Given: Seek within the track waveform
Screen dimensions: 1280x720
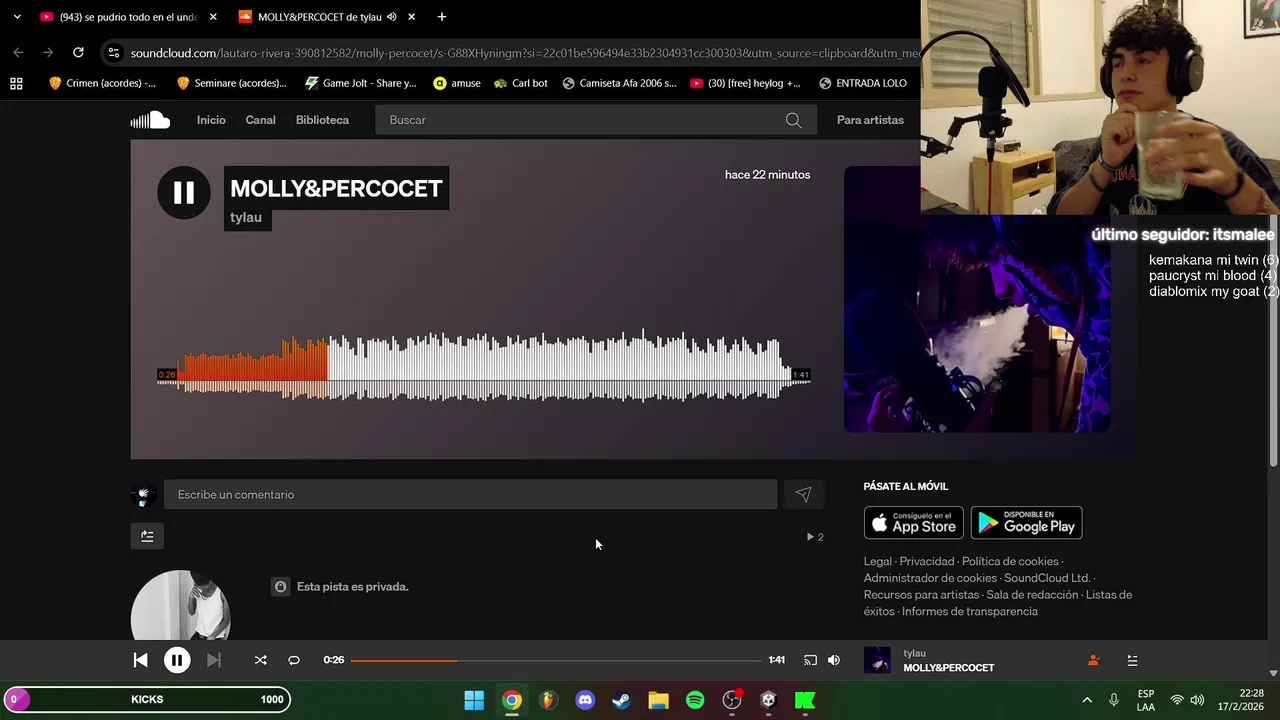Looking at the screenshot, I should pyautogui.click(x=484, y=364).
